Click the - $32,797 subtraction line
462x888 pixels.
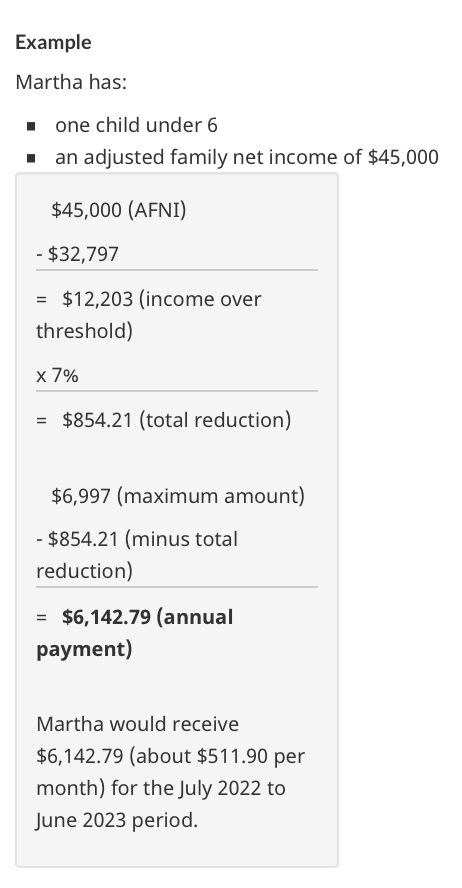(x=78, y=254)
